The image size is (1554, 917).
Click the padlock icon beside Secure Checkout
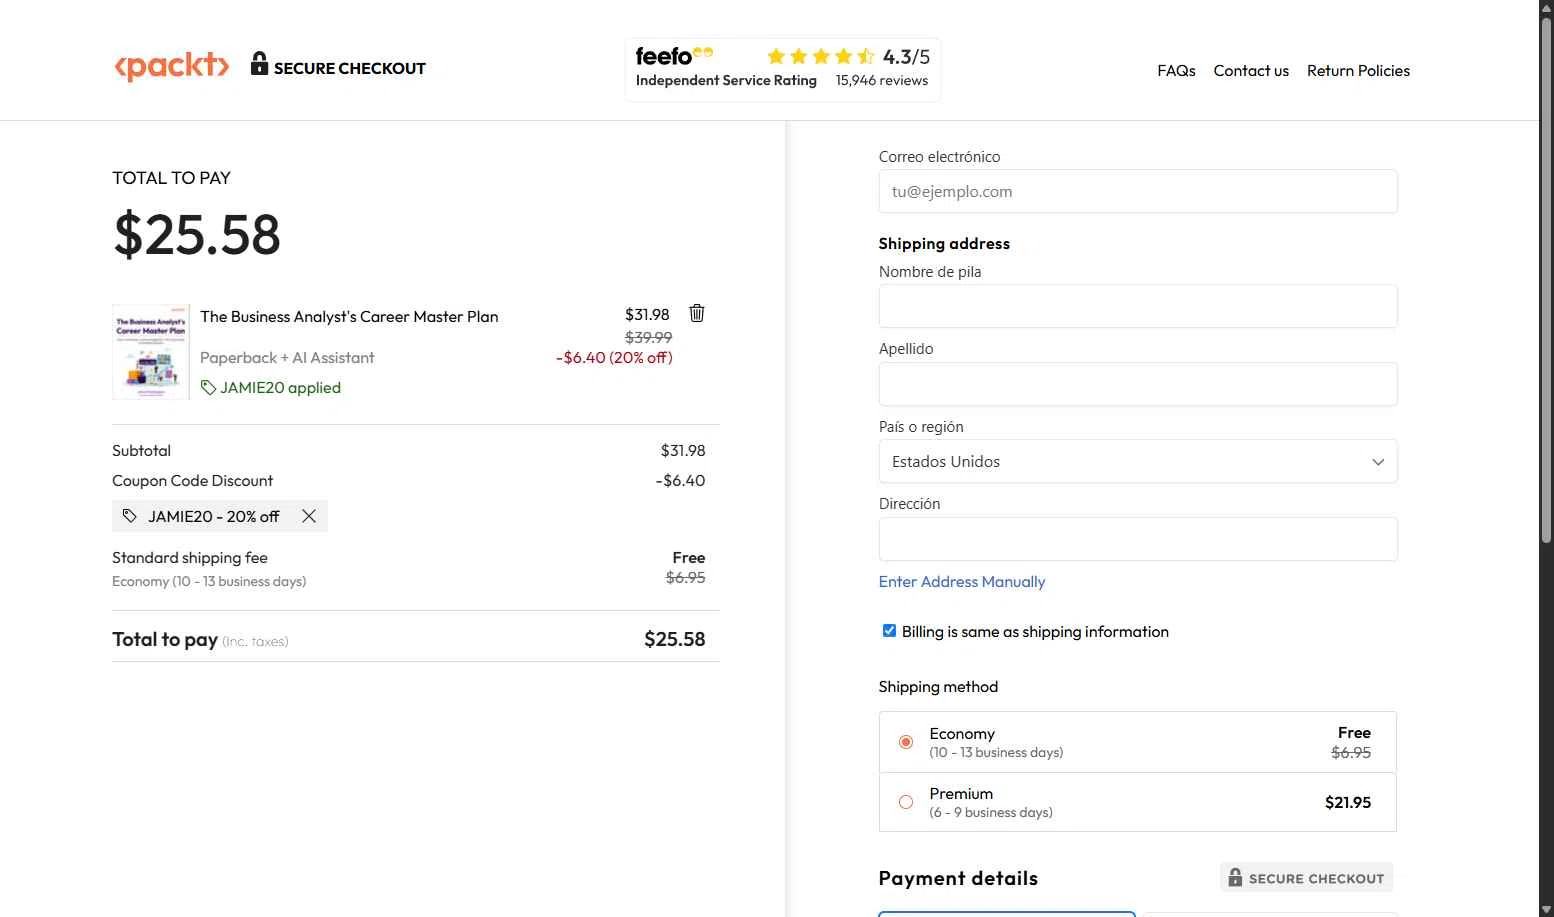click(259, 63)
